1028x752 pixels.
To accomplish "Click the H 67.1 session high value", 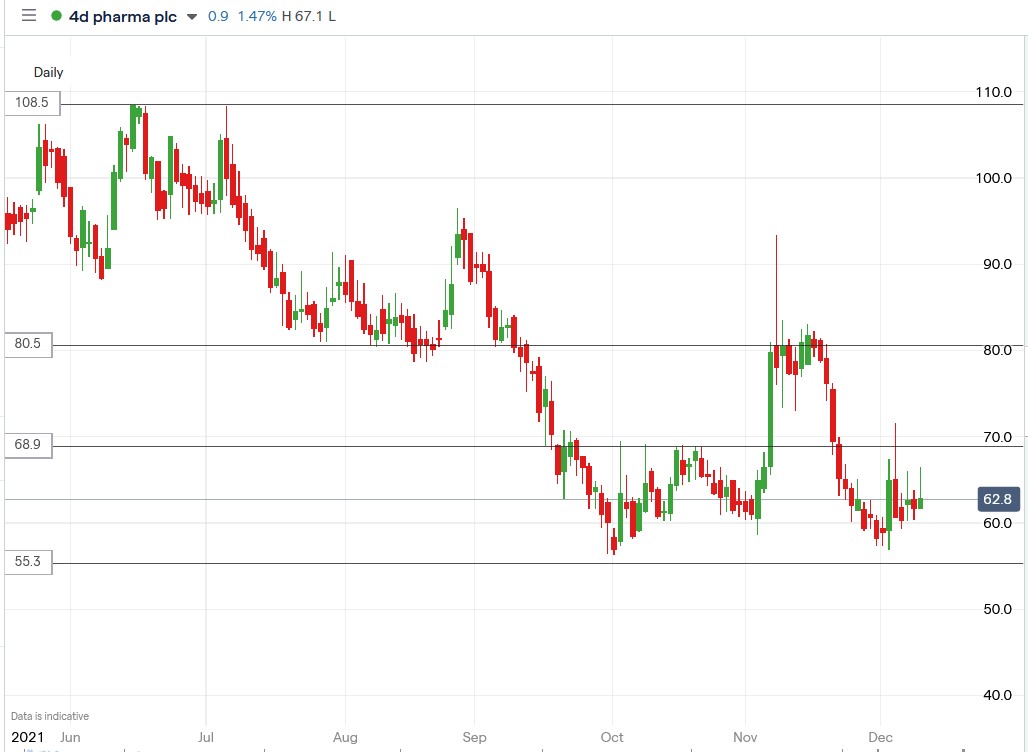I will 302,16.
